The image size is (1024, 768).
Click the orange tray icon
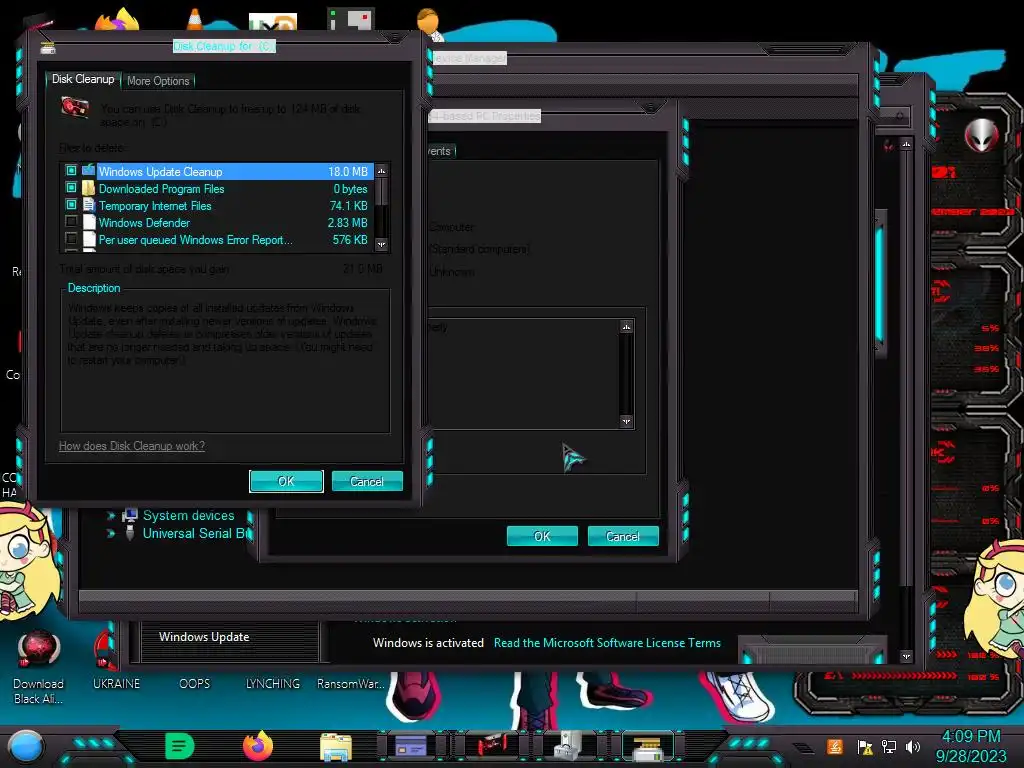coord(835,746)
